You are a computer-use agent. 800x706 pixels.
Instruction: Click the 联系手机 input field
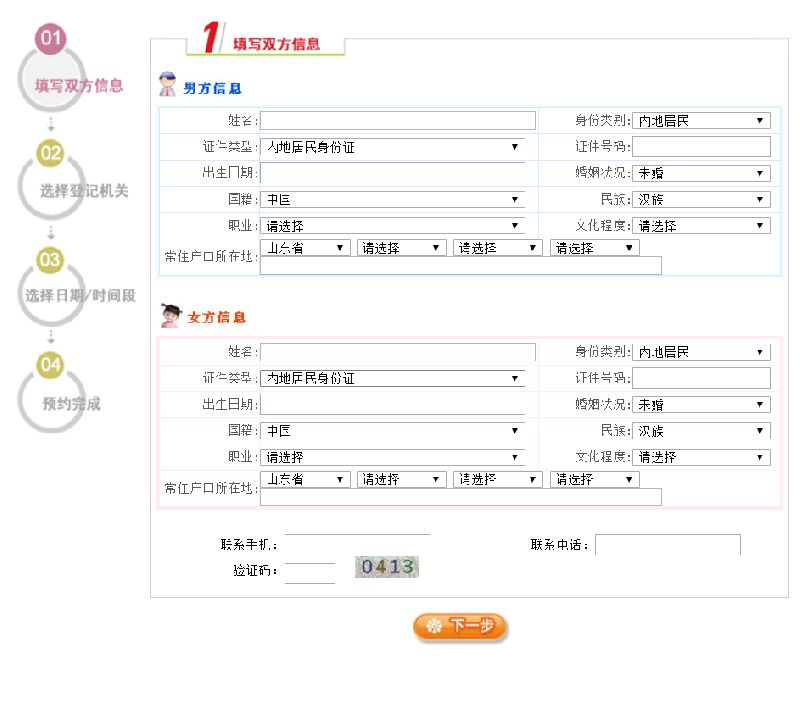pos(357,544)
